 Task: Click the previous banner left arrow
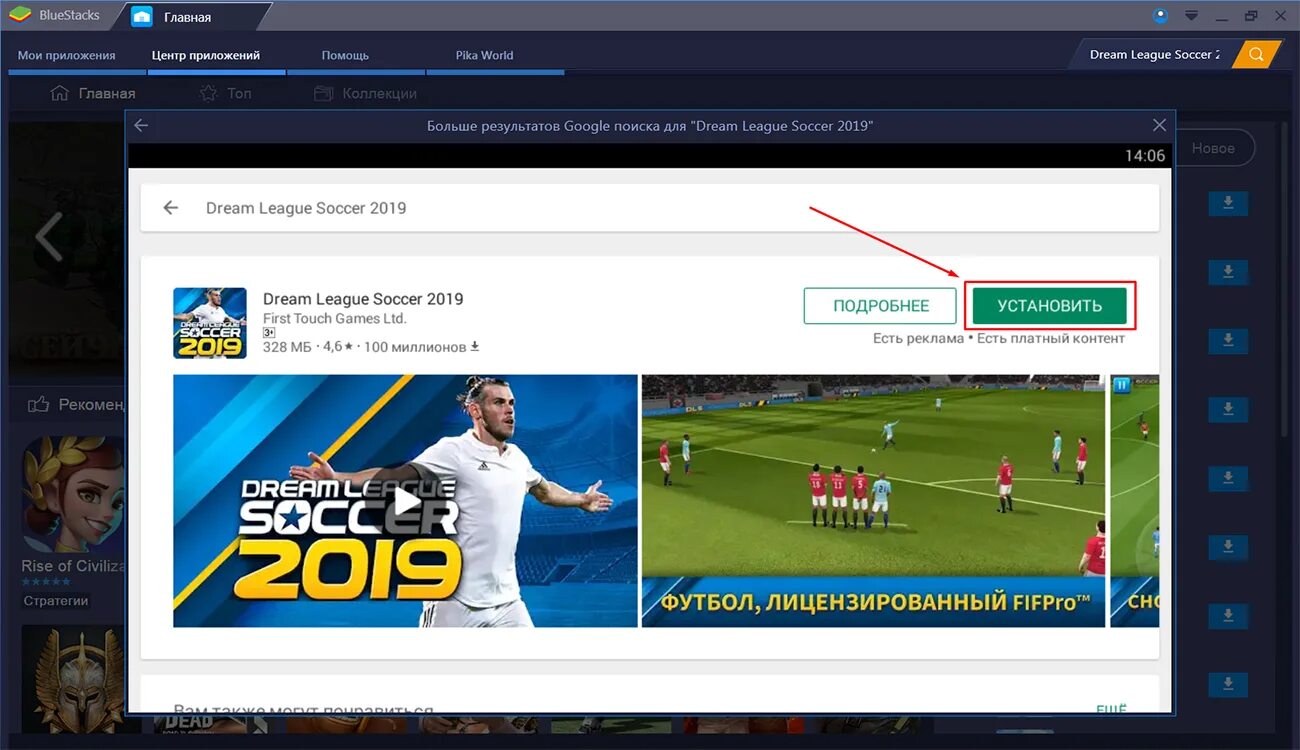(48, 238)
